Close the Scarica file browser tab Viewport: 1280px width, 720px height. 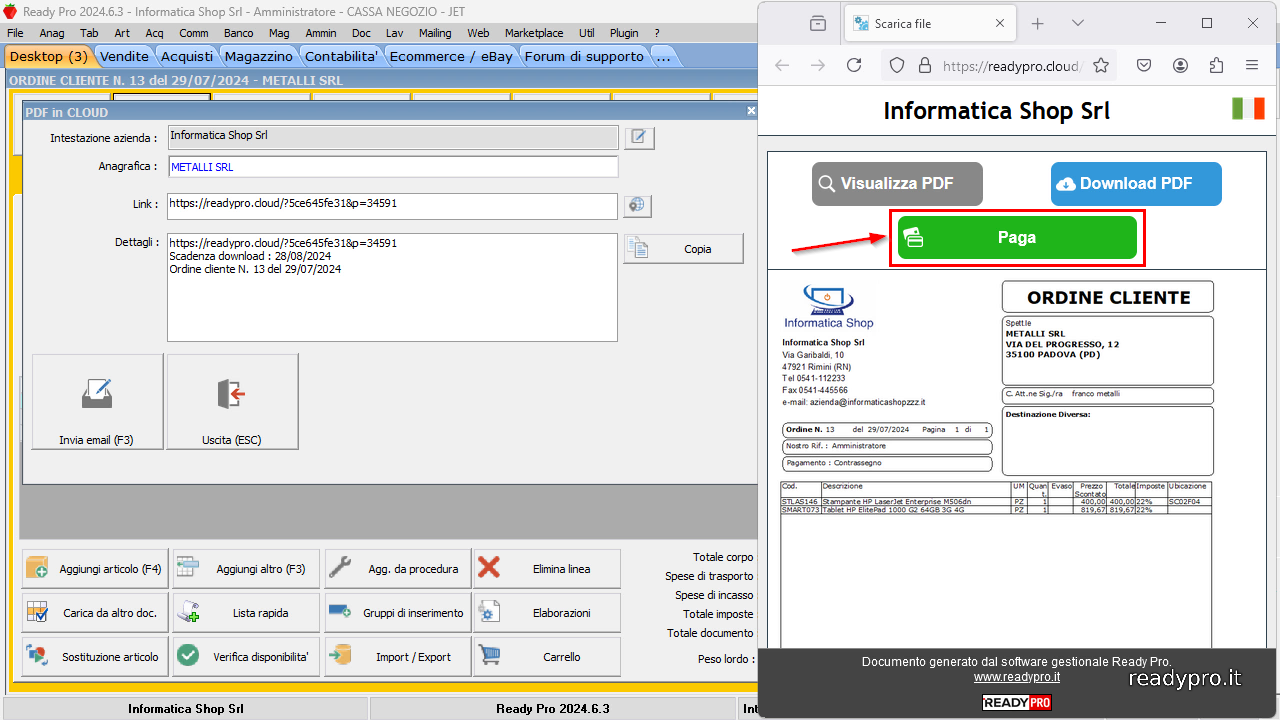coord(1000,23)
